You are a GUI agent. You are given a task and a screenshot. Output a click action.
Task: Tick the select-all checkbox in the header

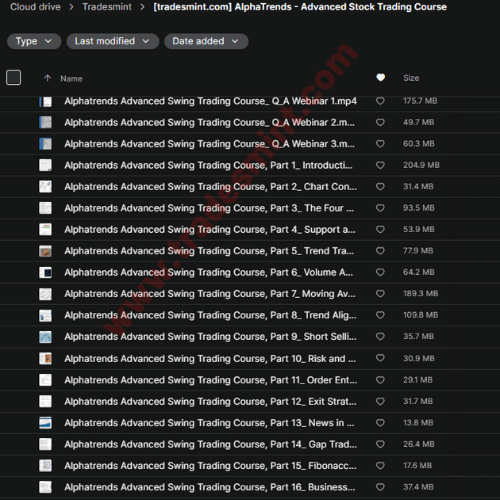coord(14,78)
